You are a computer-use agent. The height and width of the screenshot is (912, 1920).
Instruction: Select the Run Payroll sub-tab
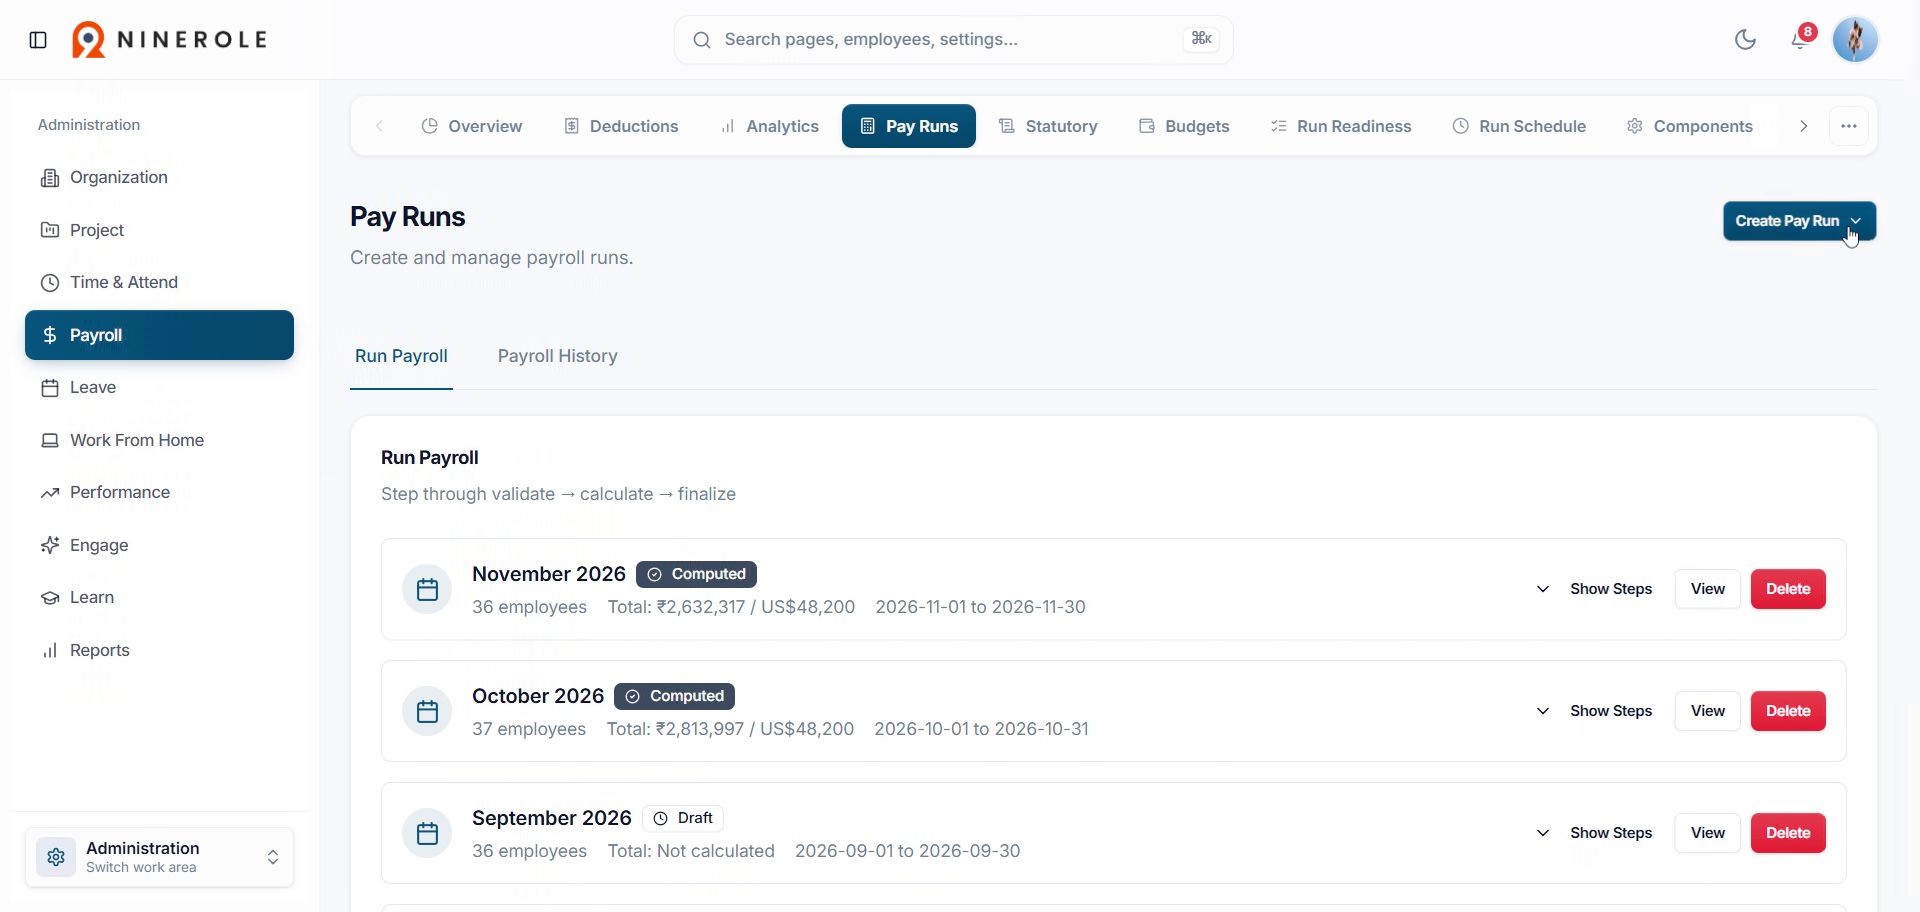[x=401, y=356]
